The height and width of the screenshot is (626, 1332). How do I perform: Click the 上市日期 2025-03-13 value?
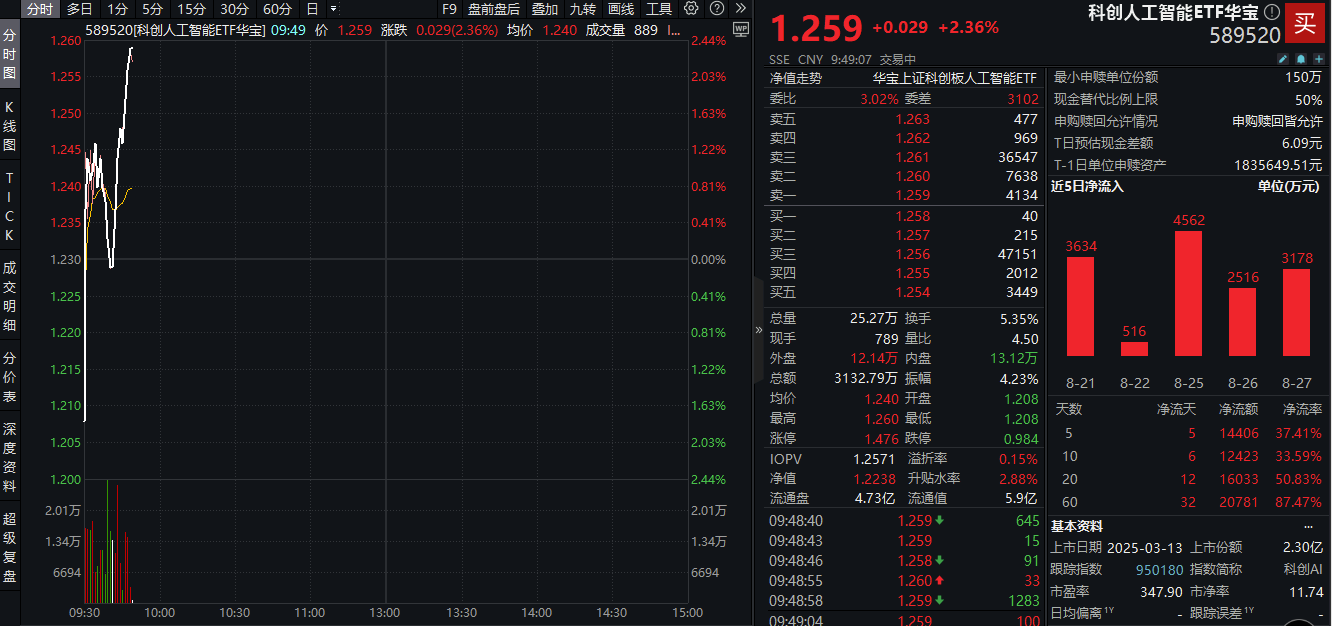pos(1143,547)
